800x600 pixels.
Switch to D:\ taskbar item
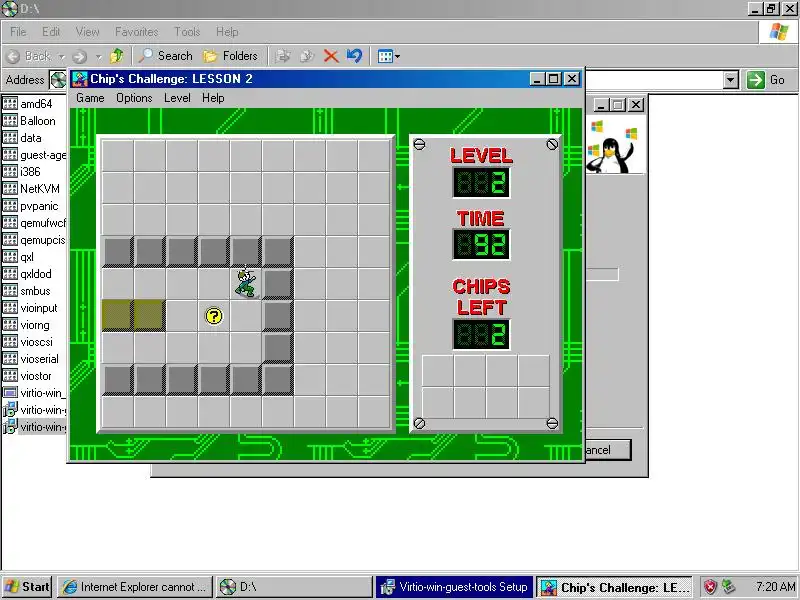pyautogui.click(x=294, y=587)
